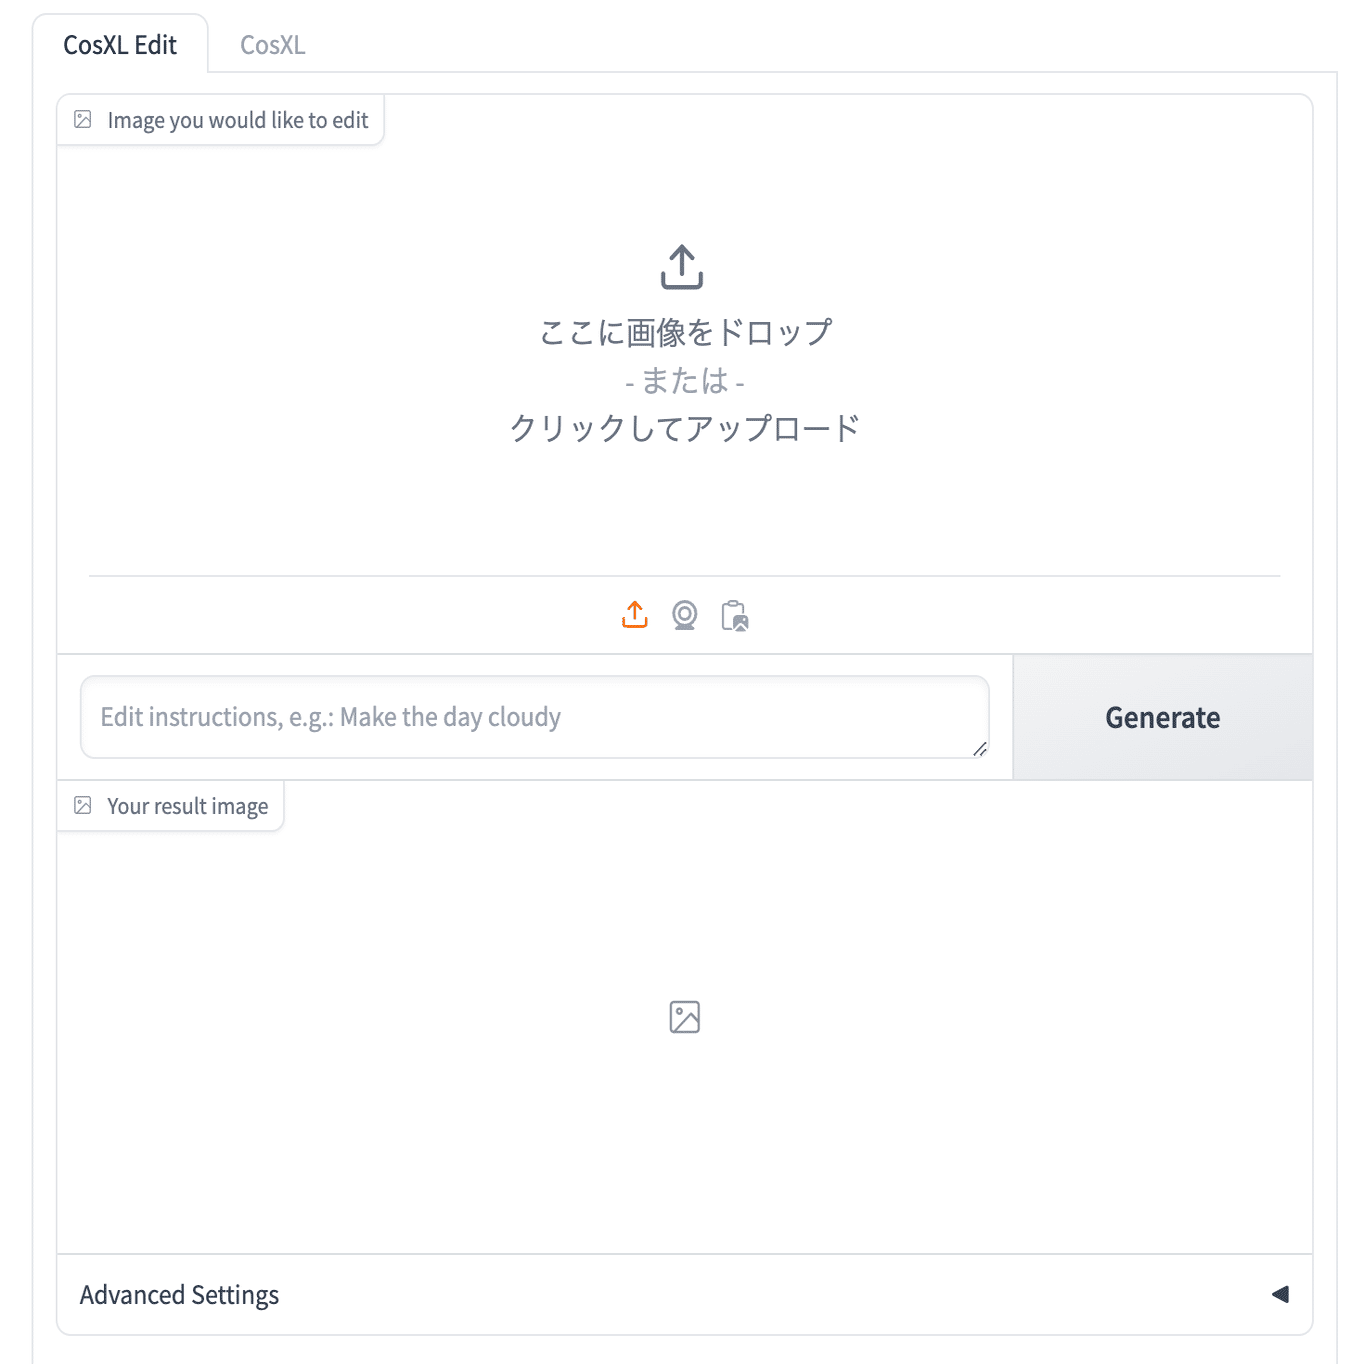Screen dimensions: 1364x1364
Task: Click the 'Image you would like to edit' label
Action: coord(238,120)
